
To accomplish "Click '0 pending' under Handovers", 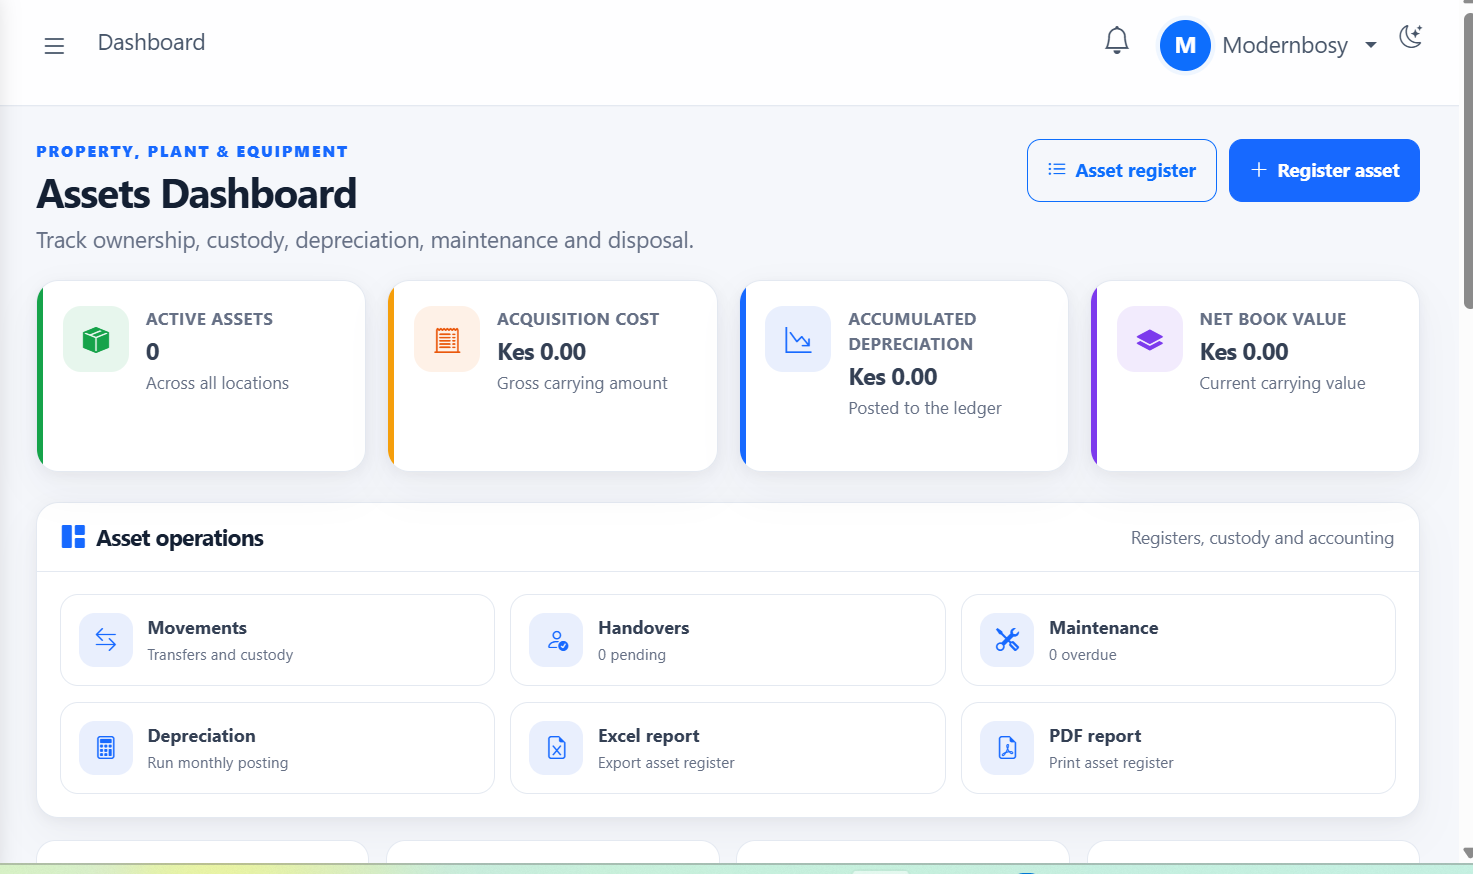I will click(632, 655).
